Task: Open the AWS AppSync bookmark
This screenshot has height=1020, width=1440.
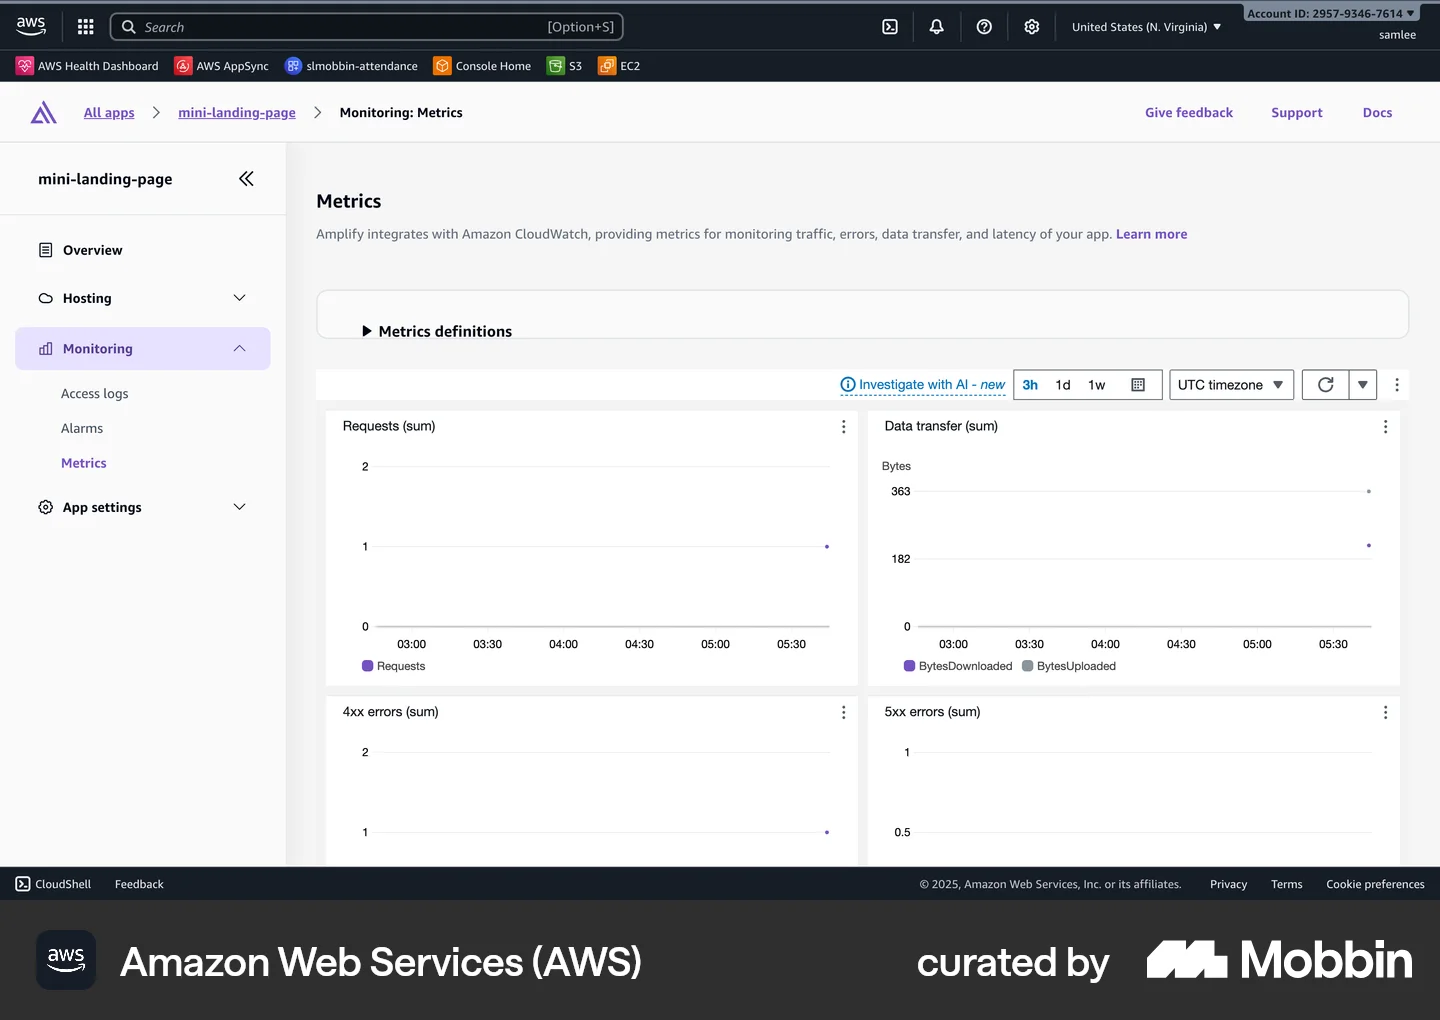Action: pyautogui.click(x=222, y=66)
